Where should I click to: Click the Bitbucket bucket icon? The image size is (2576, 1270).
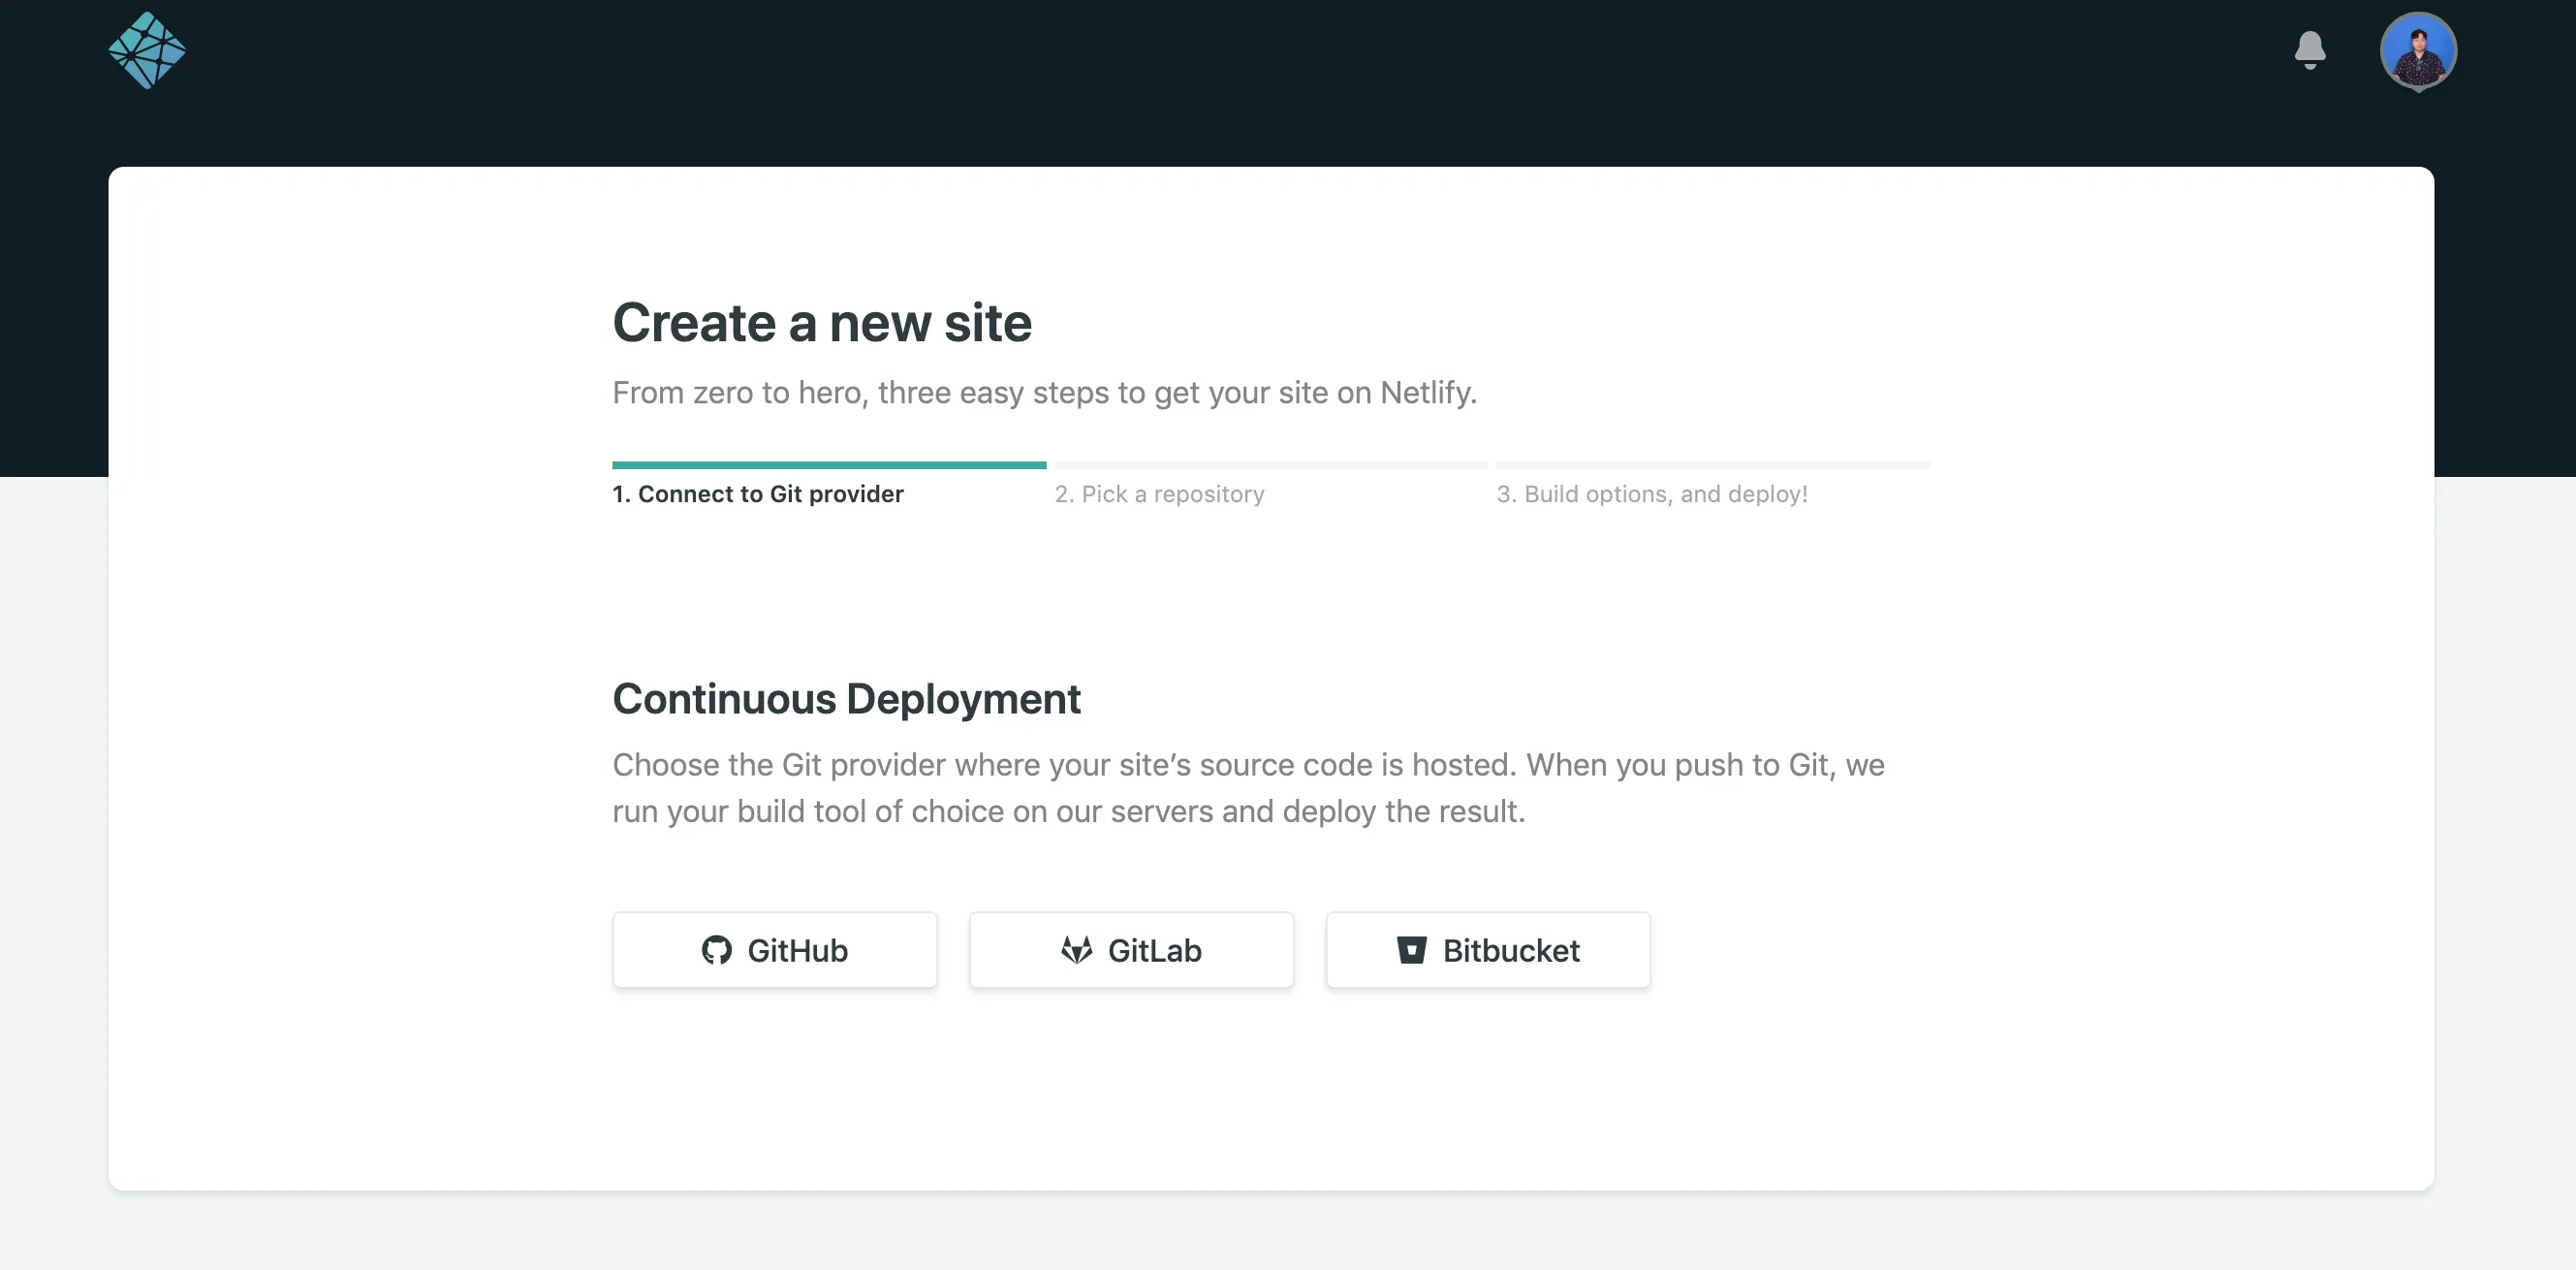[x=1411, y=950]
